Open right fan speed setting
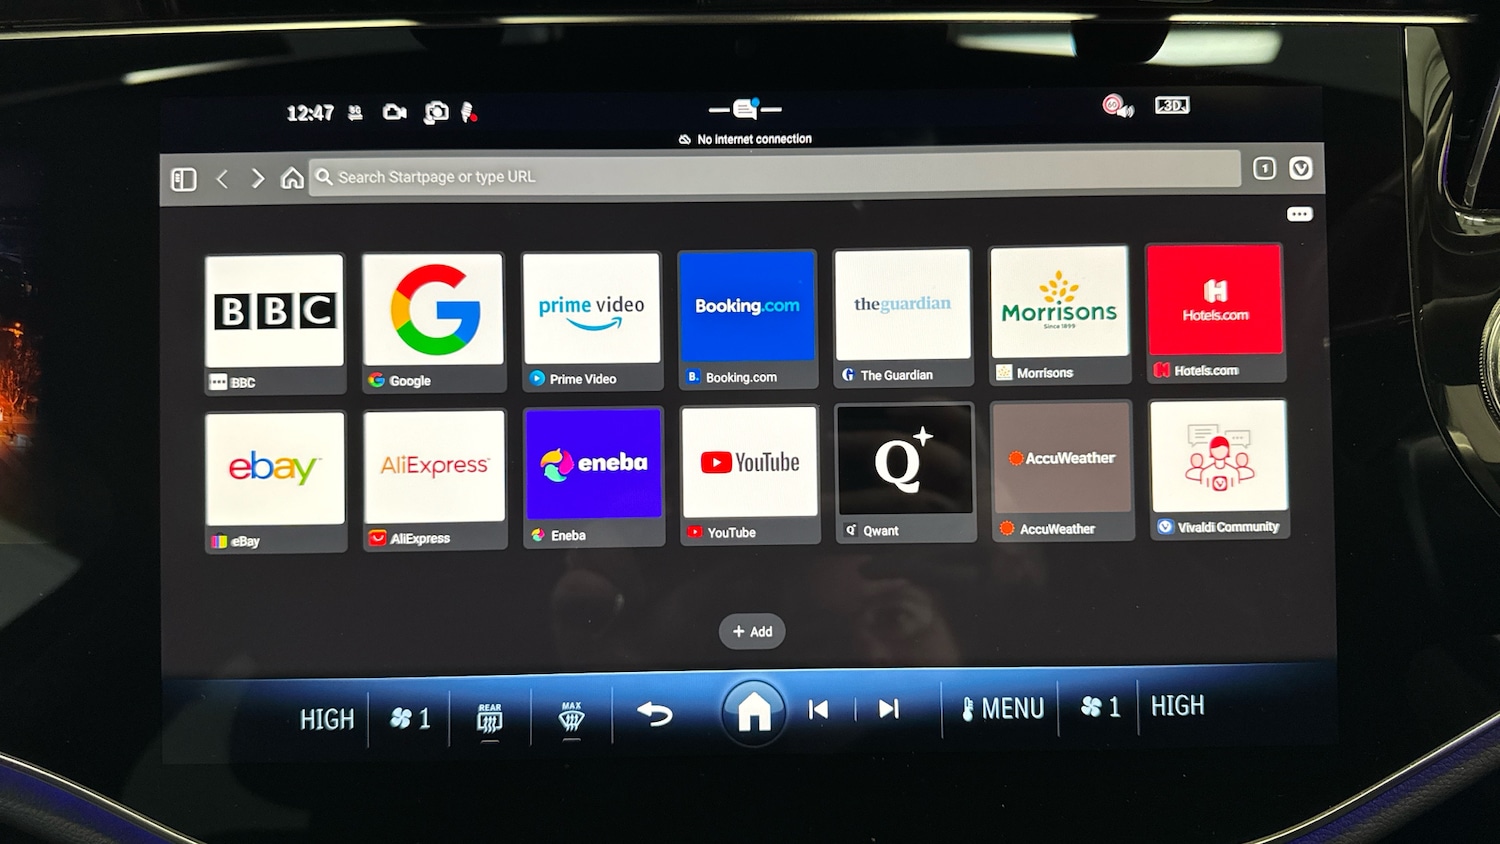 tap(1100, 707)
